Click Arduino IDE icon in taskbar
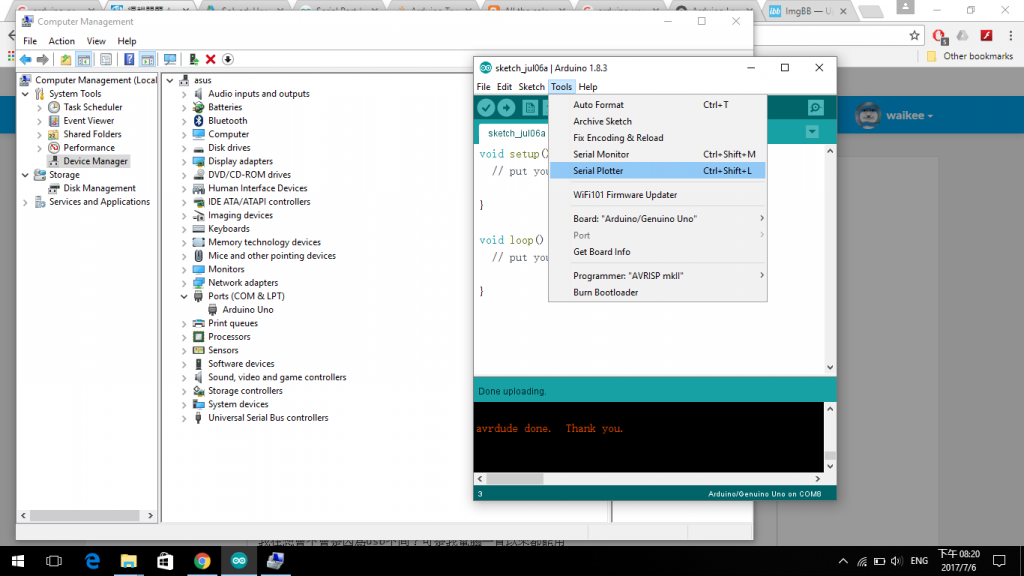This screenshot has height=576, width=1024. [x=239, y=561]
